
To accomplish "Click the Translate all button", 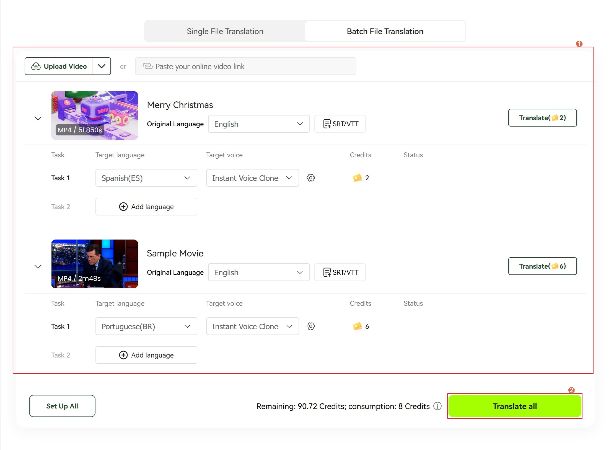I will (515, 406).
